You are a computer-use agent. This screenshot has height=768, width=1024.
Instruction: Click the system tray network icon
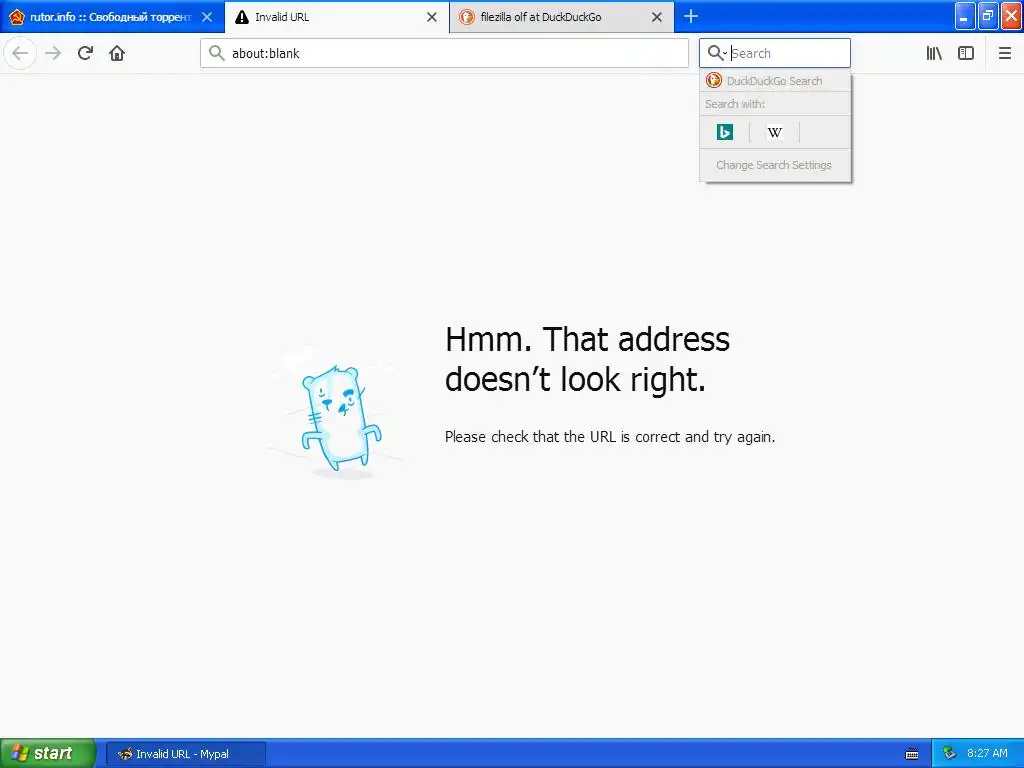coord(949,754)
